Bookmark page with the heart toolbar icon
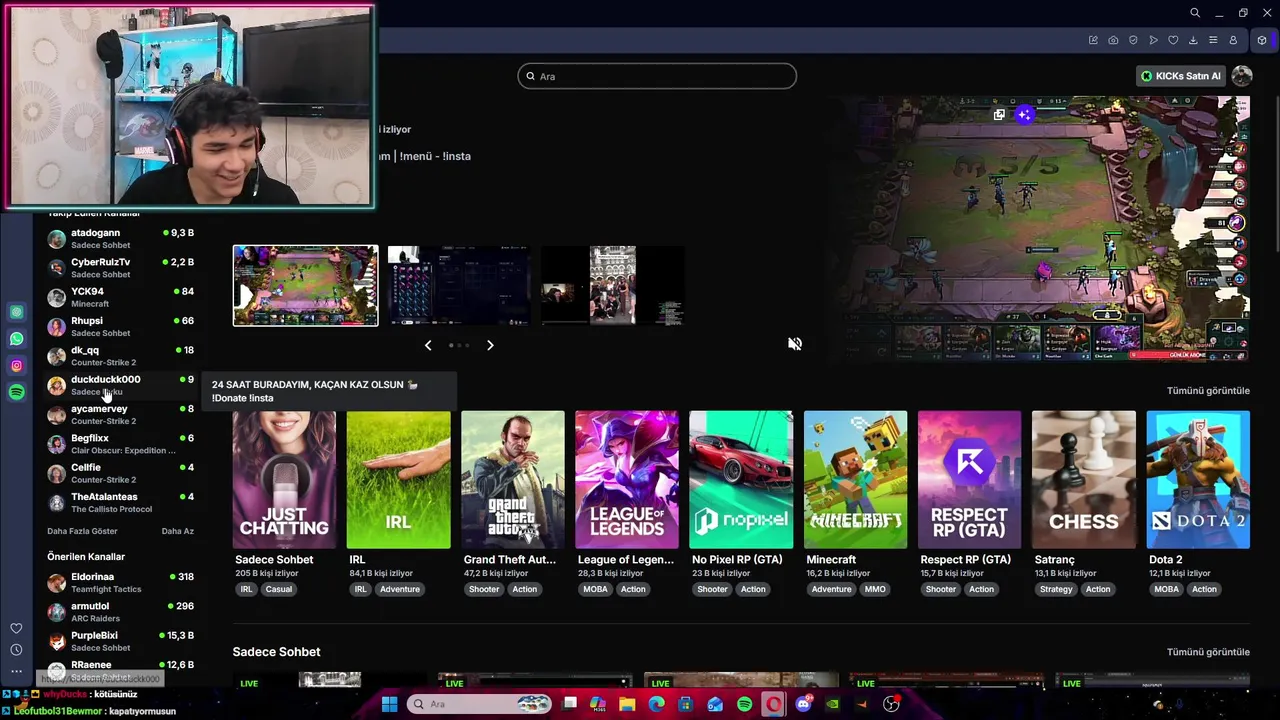The height and width of the screenshot is (720, 1280). coord(1173,40)
